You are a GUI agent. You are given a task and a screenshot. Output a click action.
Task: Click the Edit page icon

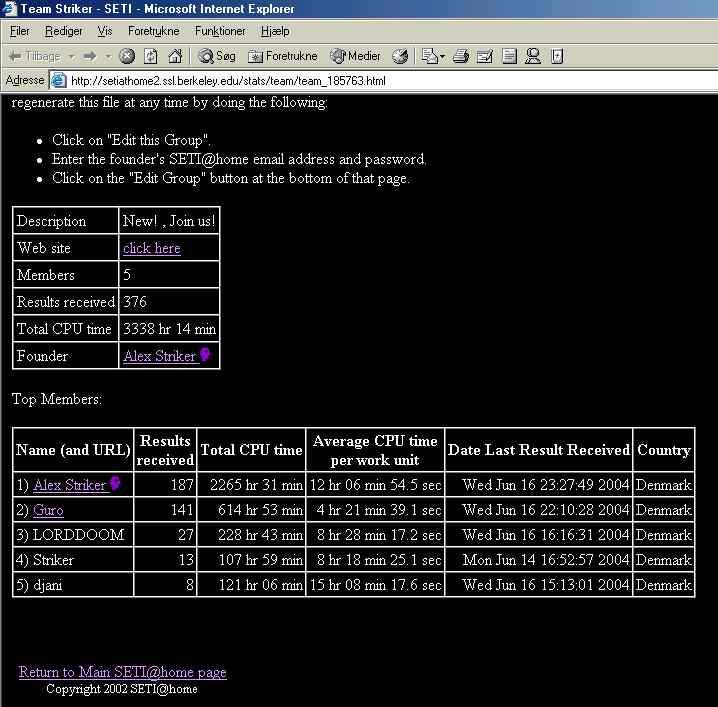click(484, 56)
